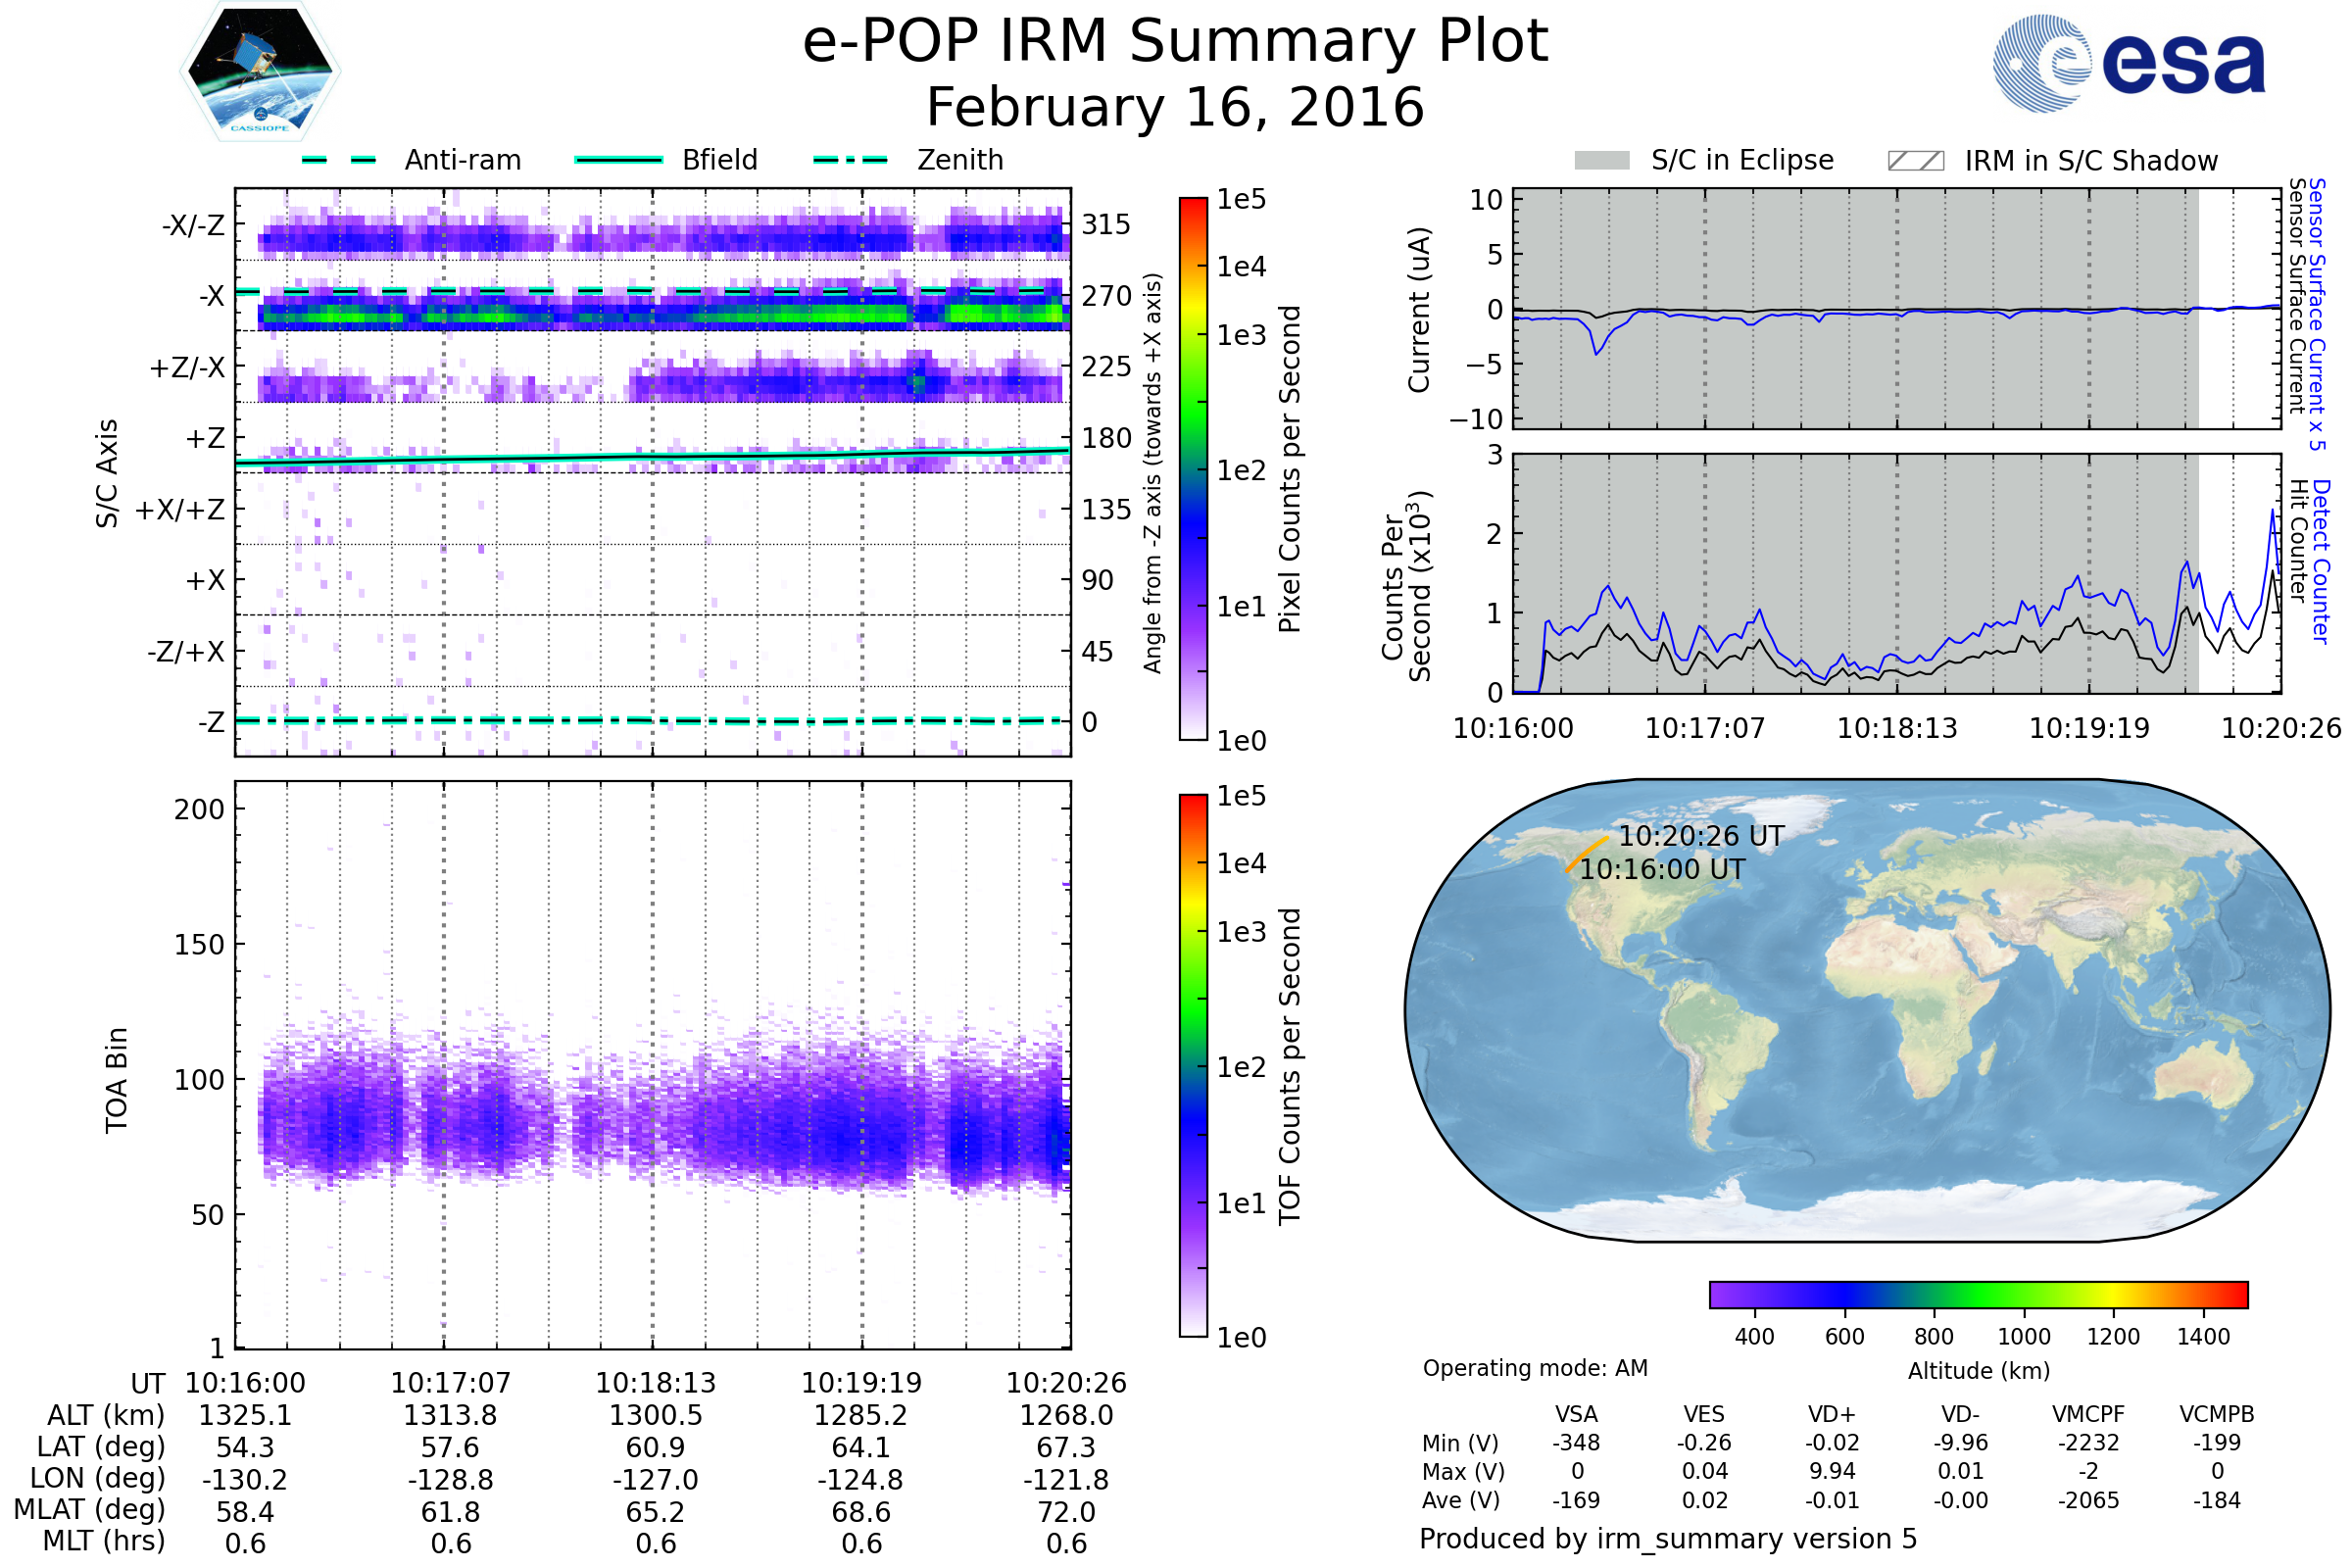Viewport: 2352px width, 1568px height.
Task: Click the S/C in Eclipse gray swatch
Action: tap(1601, 161)
